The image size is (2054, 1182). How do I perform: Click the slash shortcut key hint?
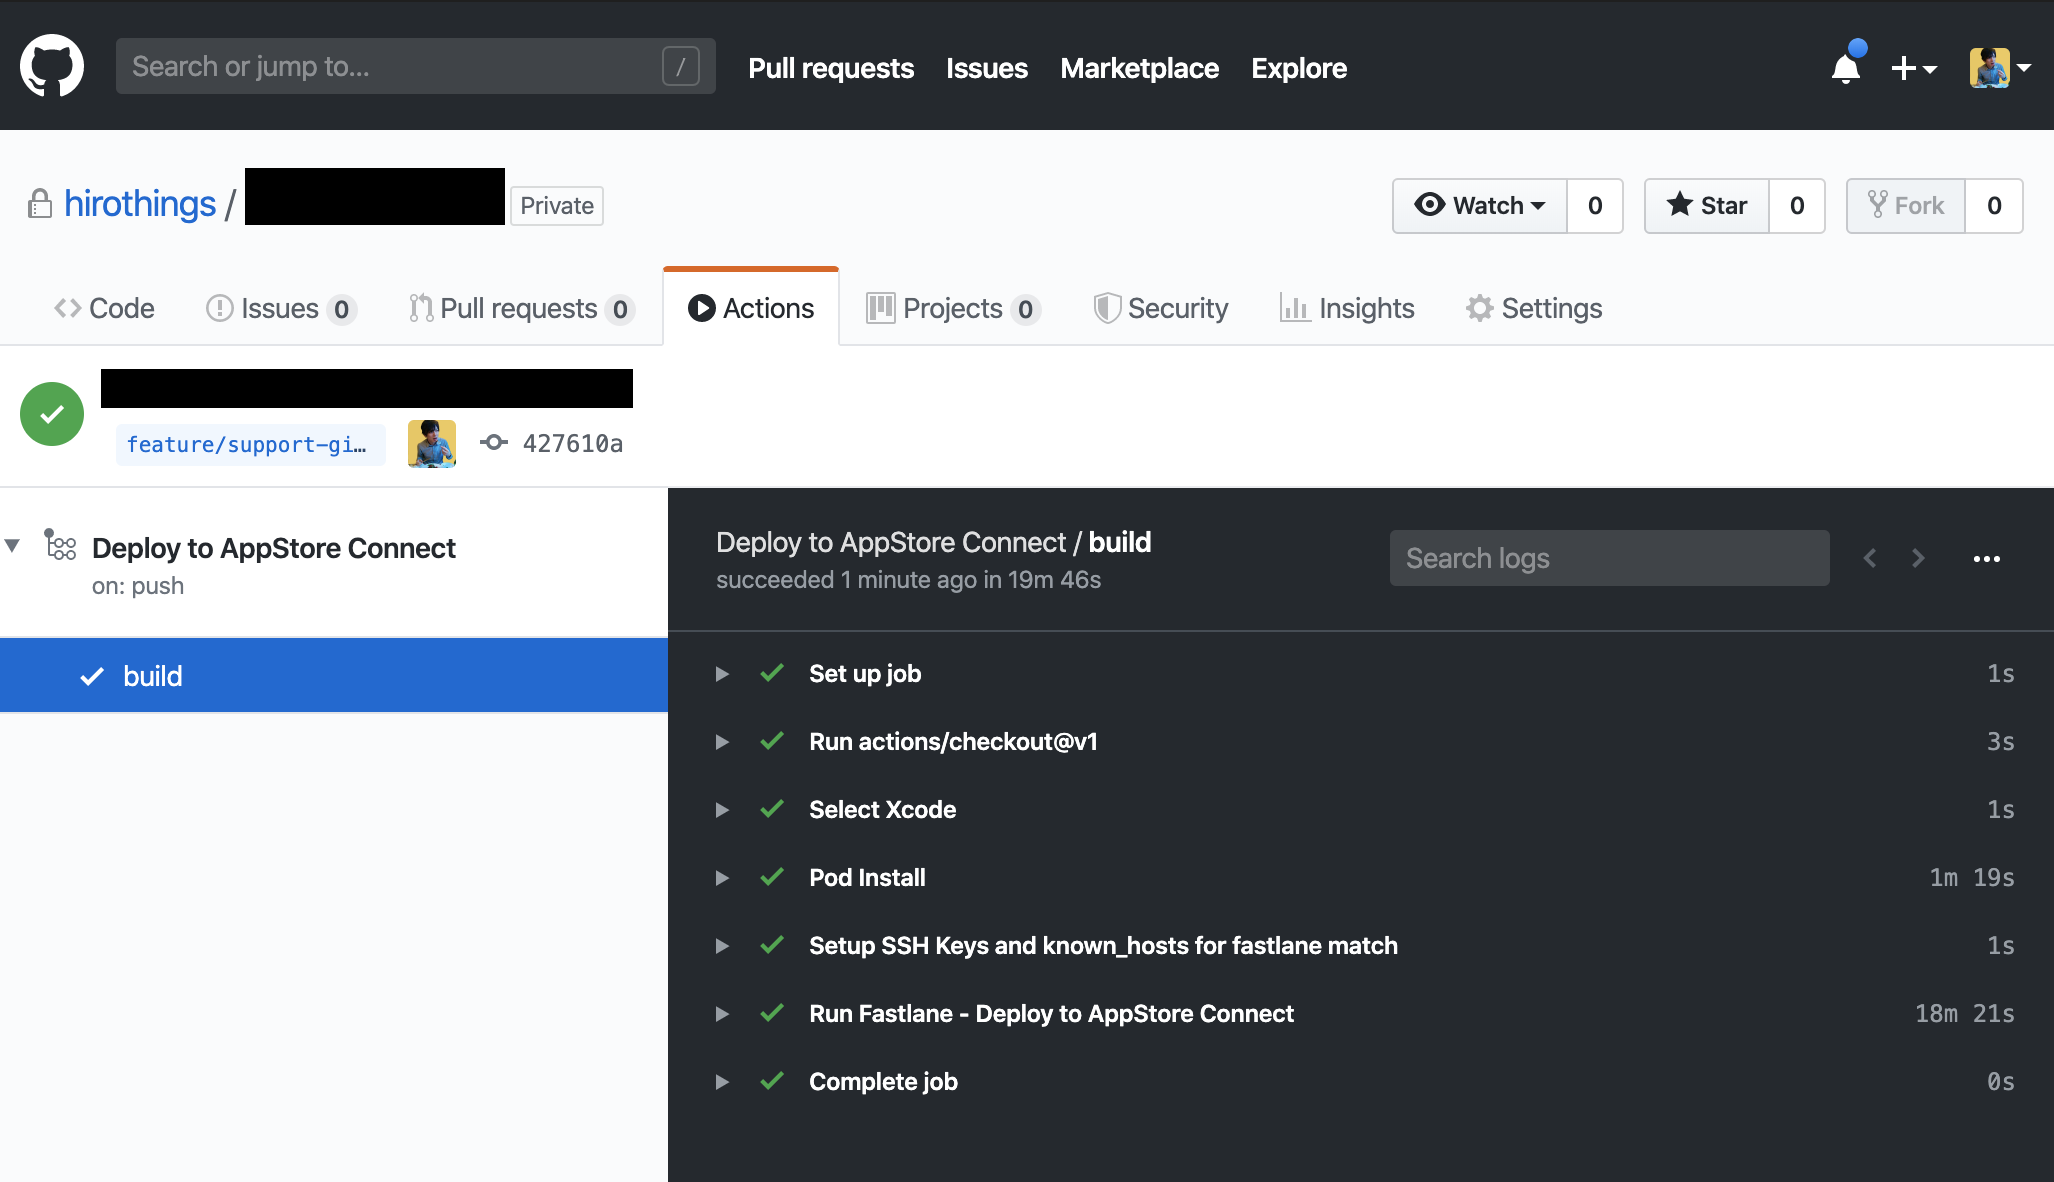[x=680, y=66]
